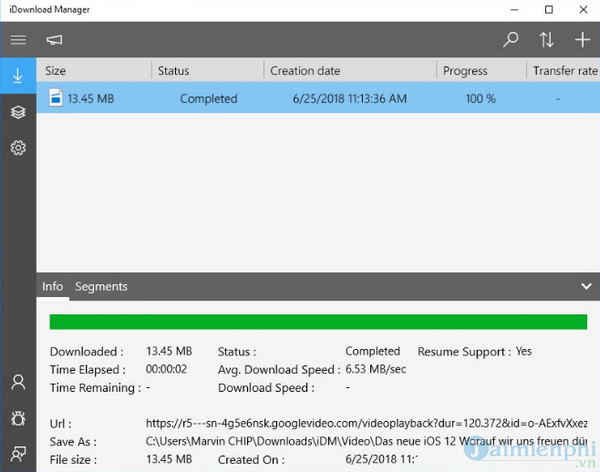Open the user account sidebar icon
Screen dimensions: 600x472
18,382
